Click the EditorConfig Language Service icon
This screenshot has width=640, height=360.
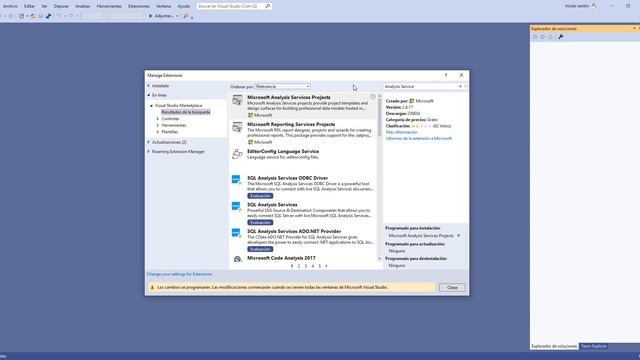point(237,154)
